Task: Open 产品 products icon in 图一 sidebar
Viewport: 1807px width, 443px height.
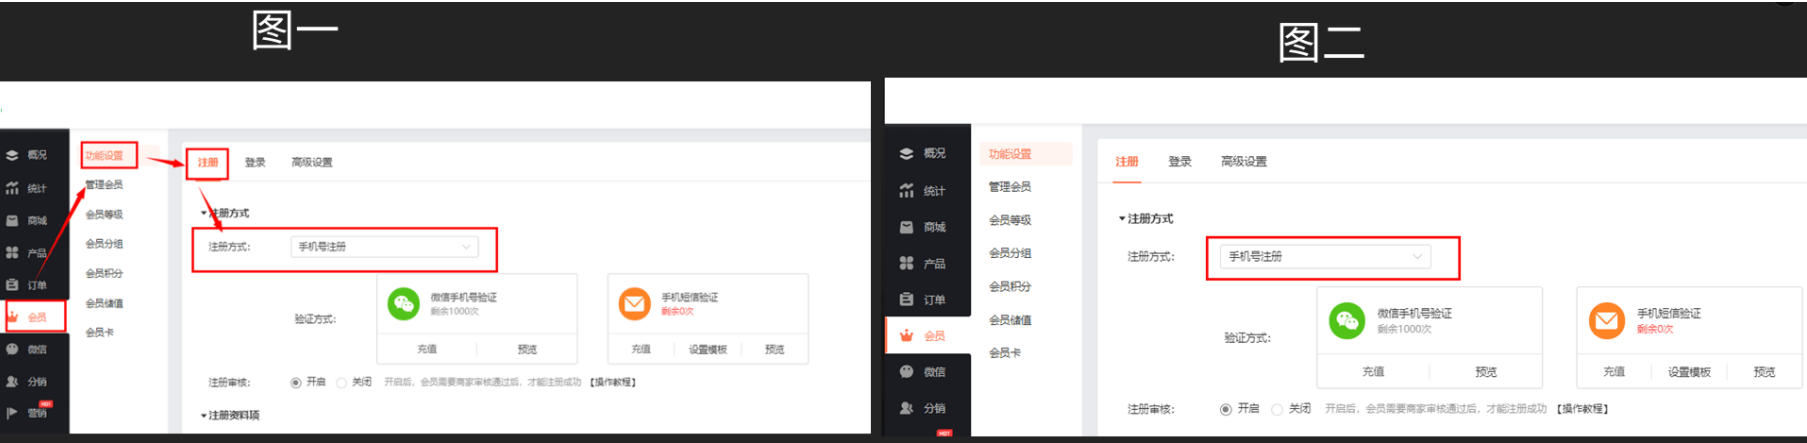Action: [13, 253]
